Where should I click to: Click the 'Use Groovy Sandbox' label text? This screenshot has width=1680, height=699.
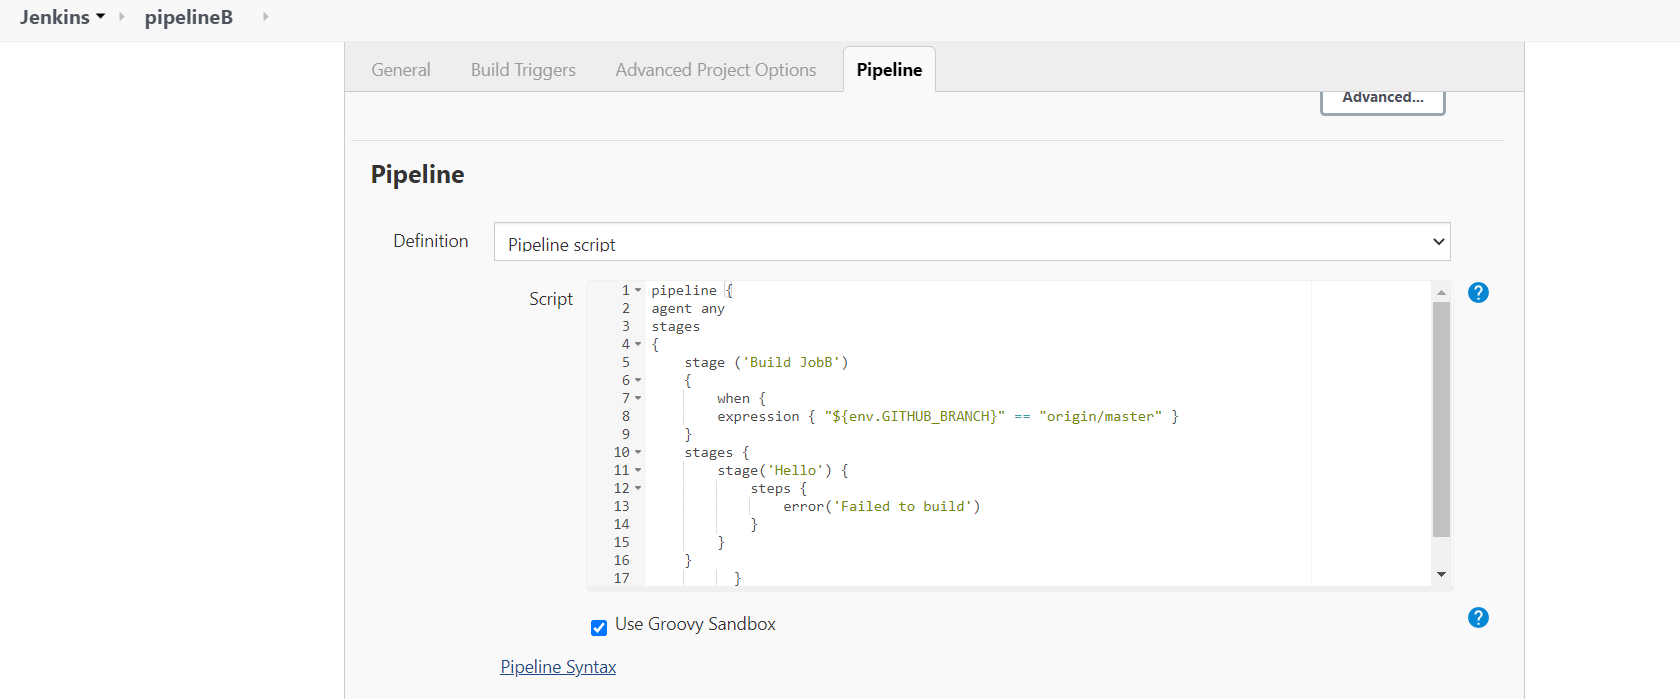pyautogui.click(x=695, y=624)
